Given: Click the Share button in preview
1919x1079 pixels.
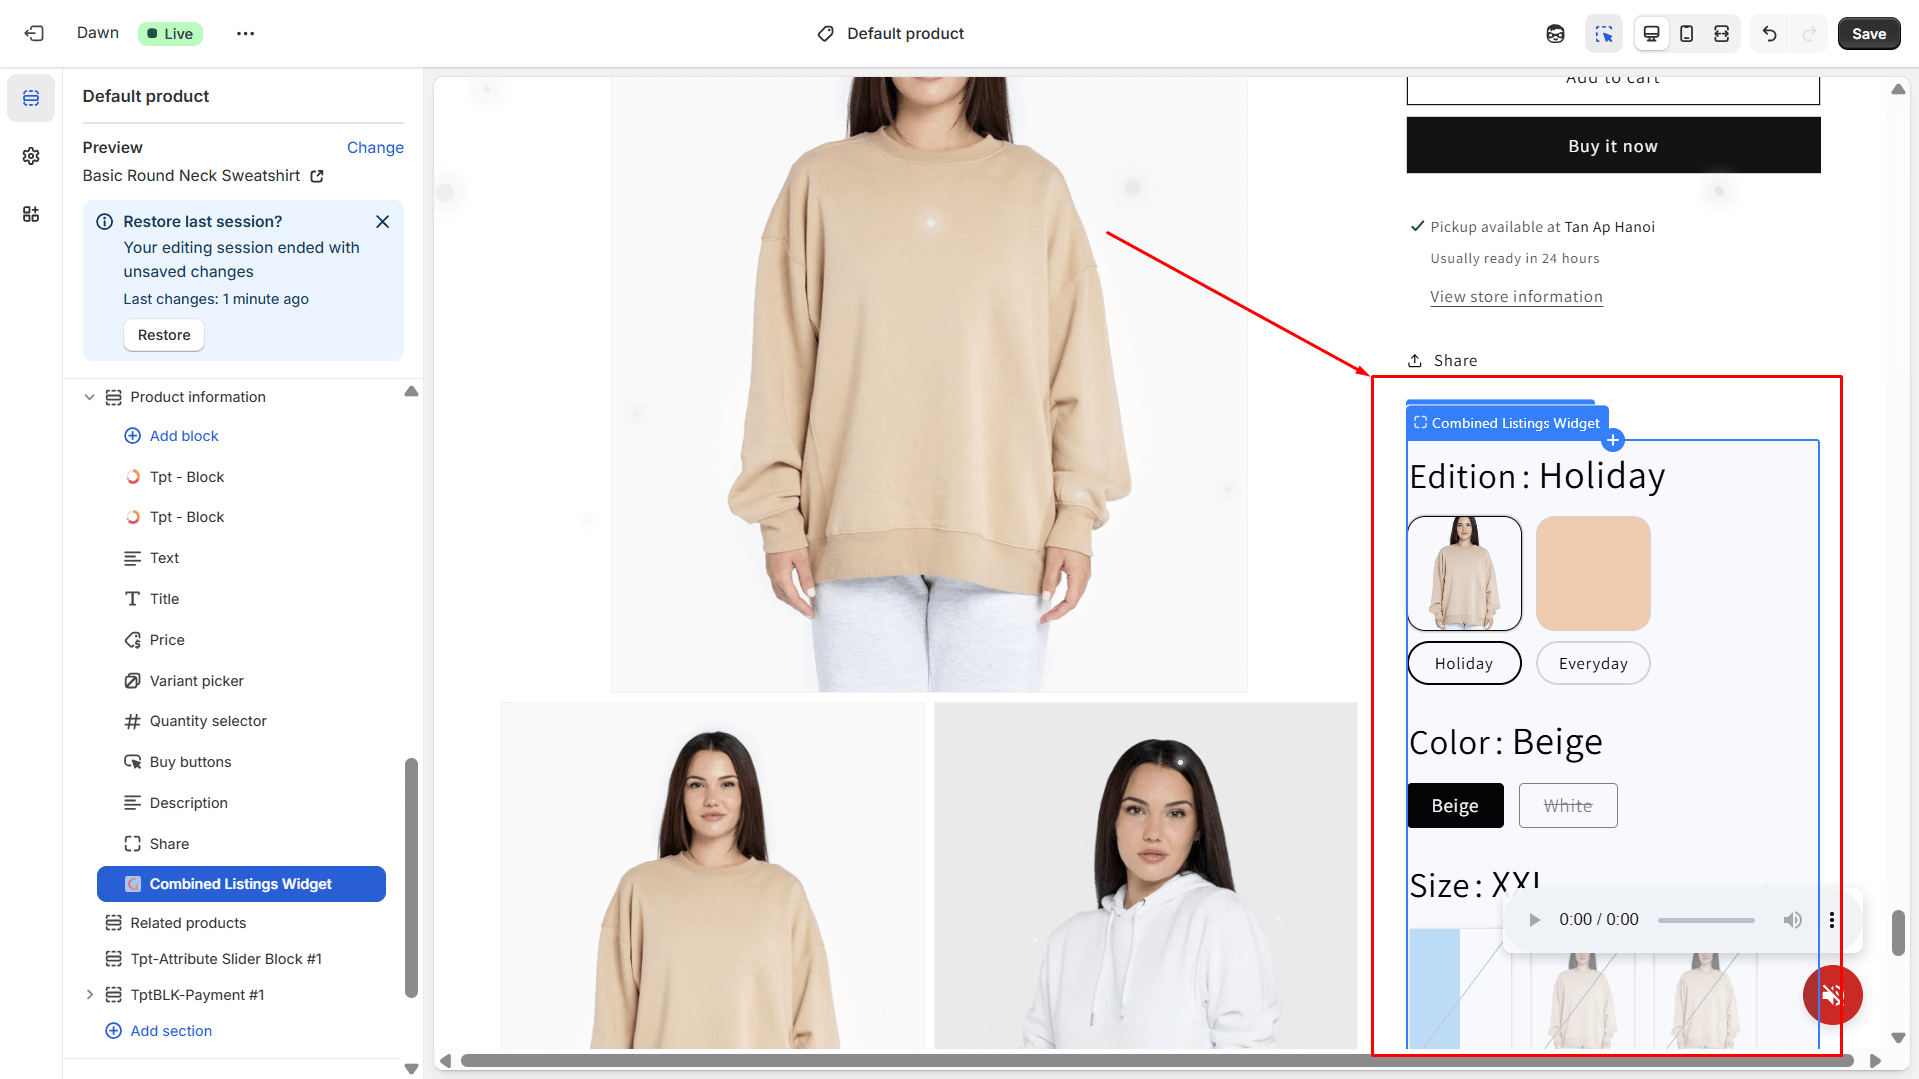Looking at the screenshot, I should click(1442, 361).
